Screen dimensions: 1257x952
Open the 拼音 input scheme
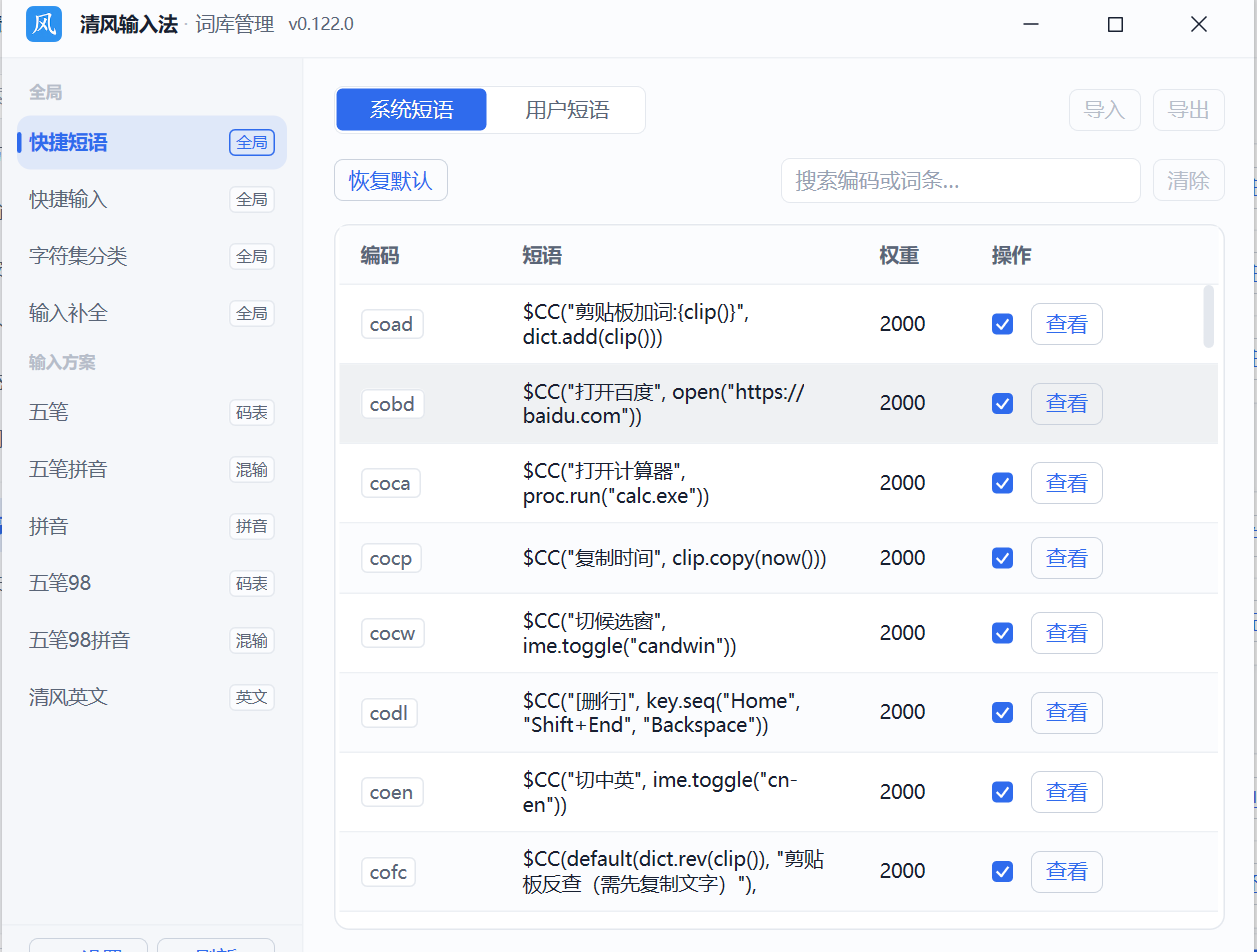pos(152,527)
